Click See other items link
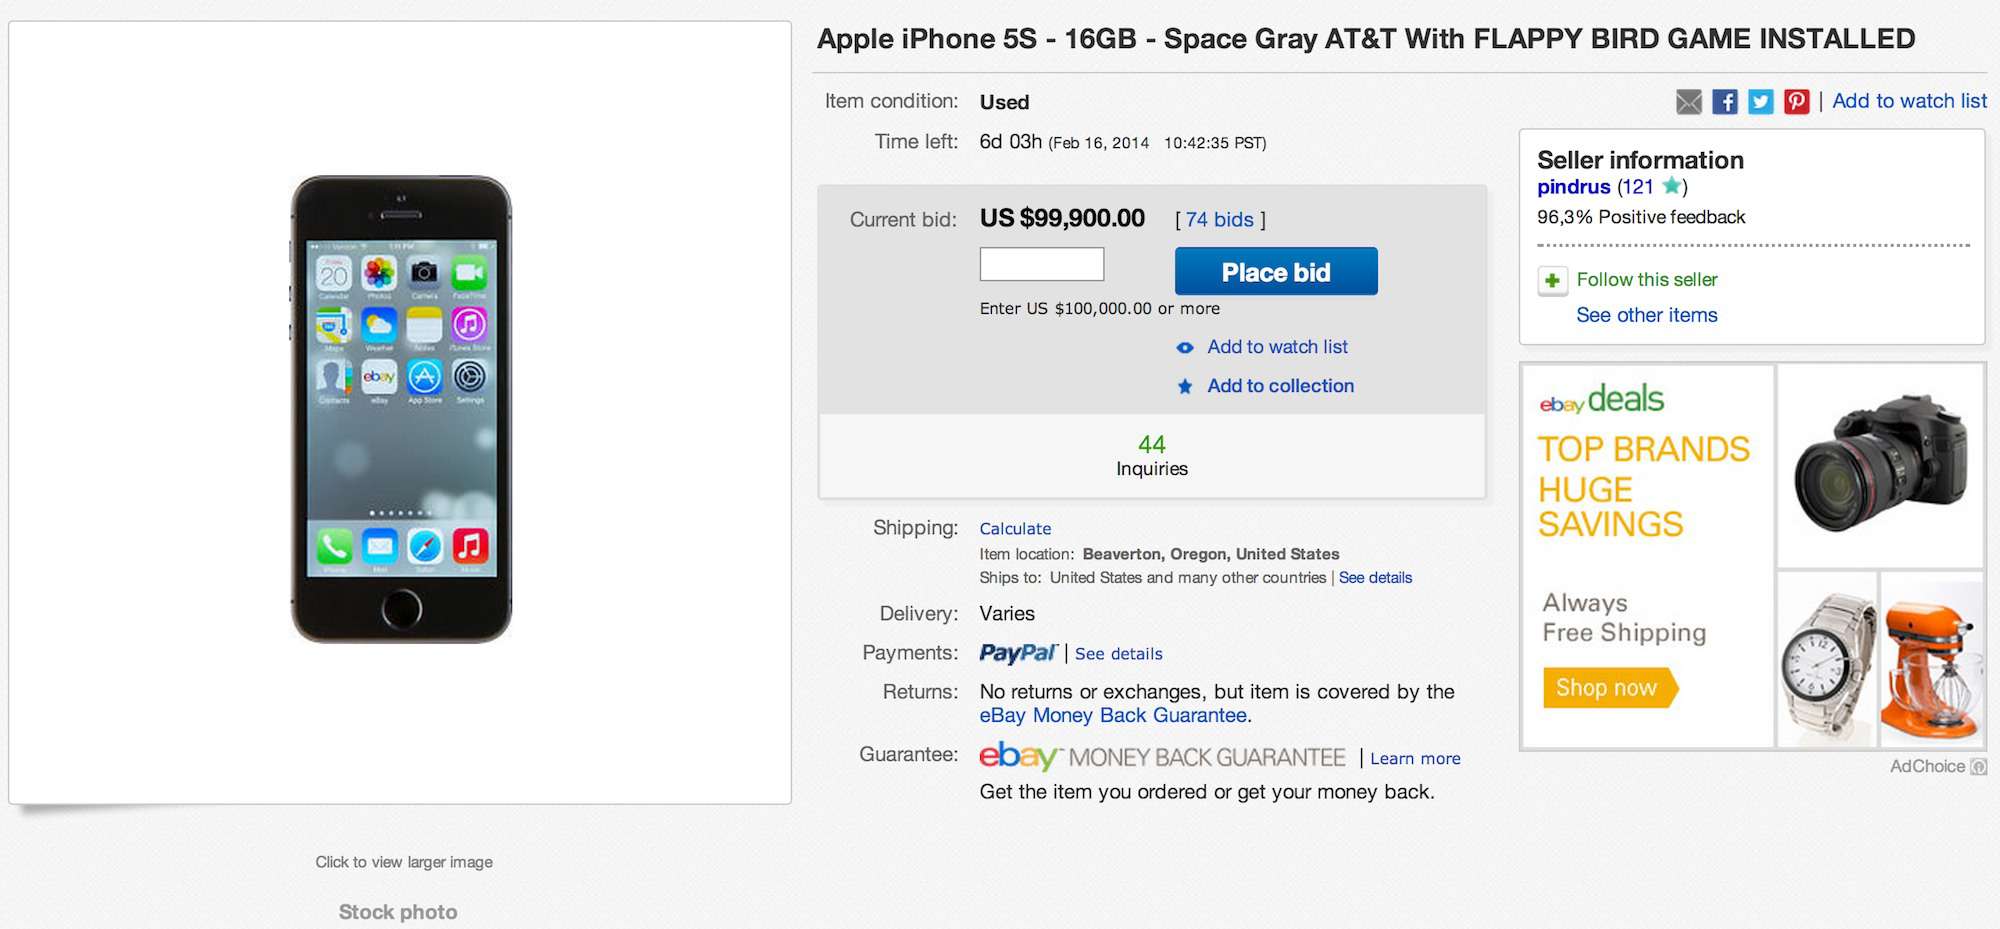This screenshot has width=2000, height=929. (1646, 316)
